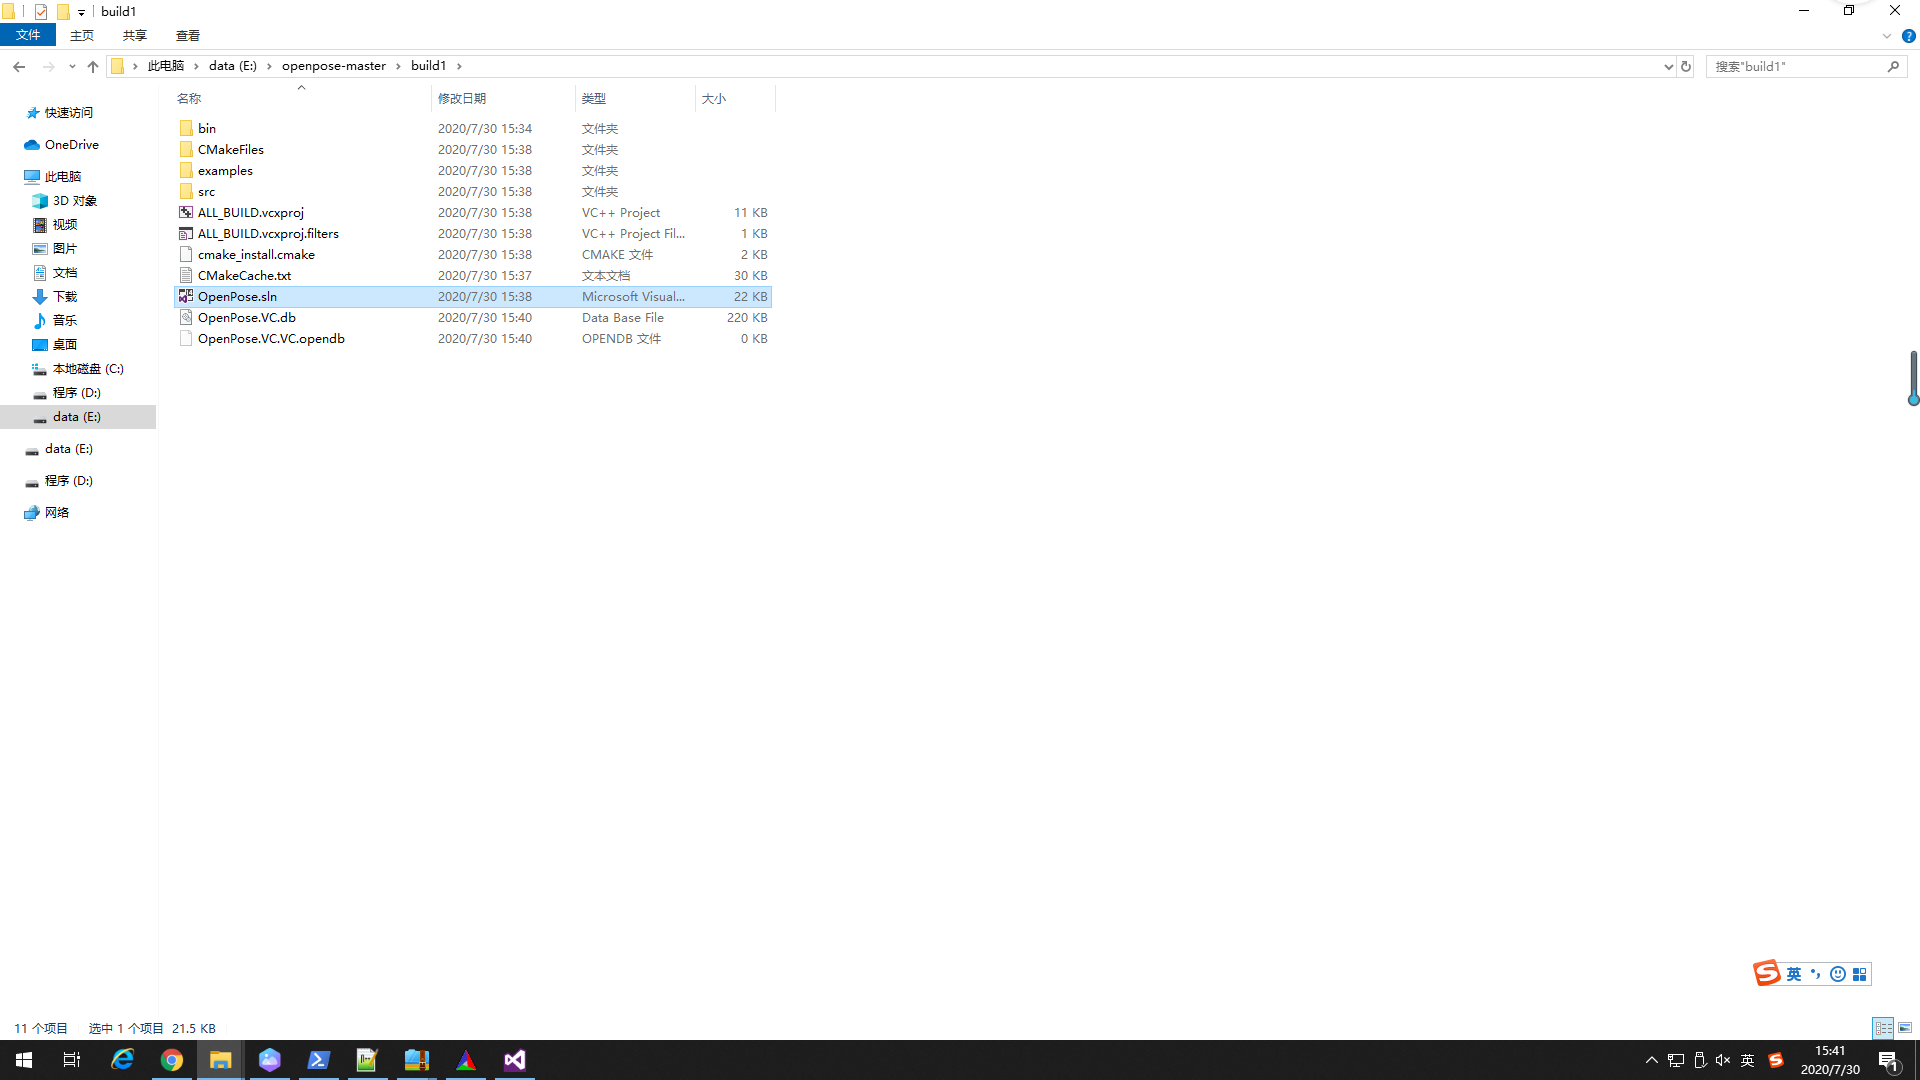Toggle Chinese/English on the Sogou input bar
This screenshot has width=1920, height=1080.
tap(1793, 973)
